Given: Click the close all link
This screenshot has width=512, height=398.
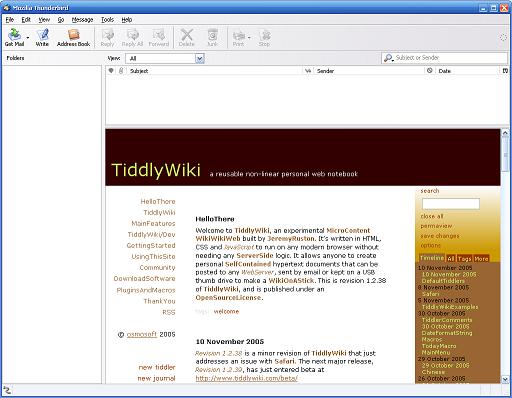Looking at the screenshot, I should tap(432, 216).
